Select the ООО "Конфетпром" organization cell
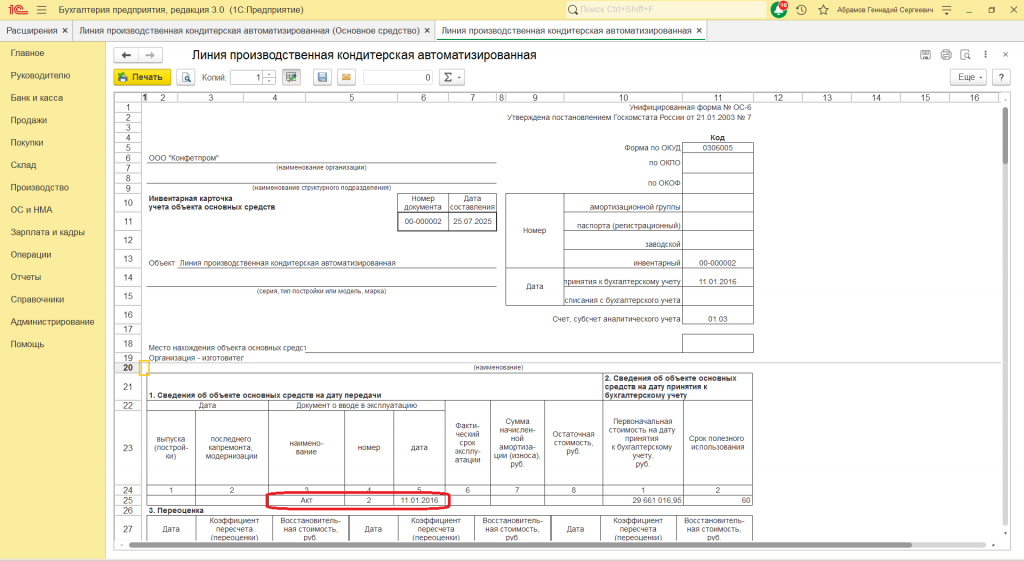Screen dimensions: 1024x561 (x=321, y=158)
